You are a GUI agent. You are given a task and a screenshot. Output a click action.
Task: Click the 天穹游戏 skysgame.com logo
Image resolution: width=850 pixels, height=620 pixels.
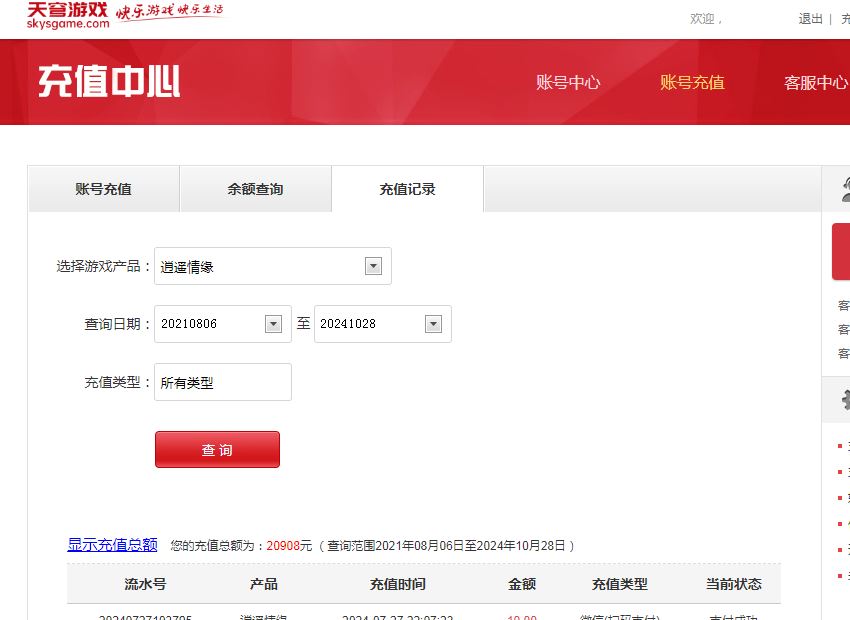pos(68,15)
